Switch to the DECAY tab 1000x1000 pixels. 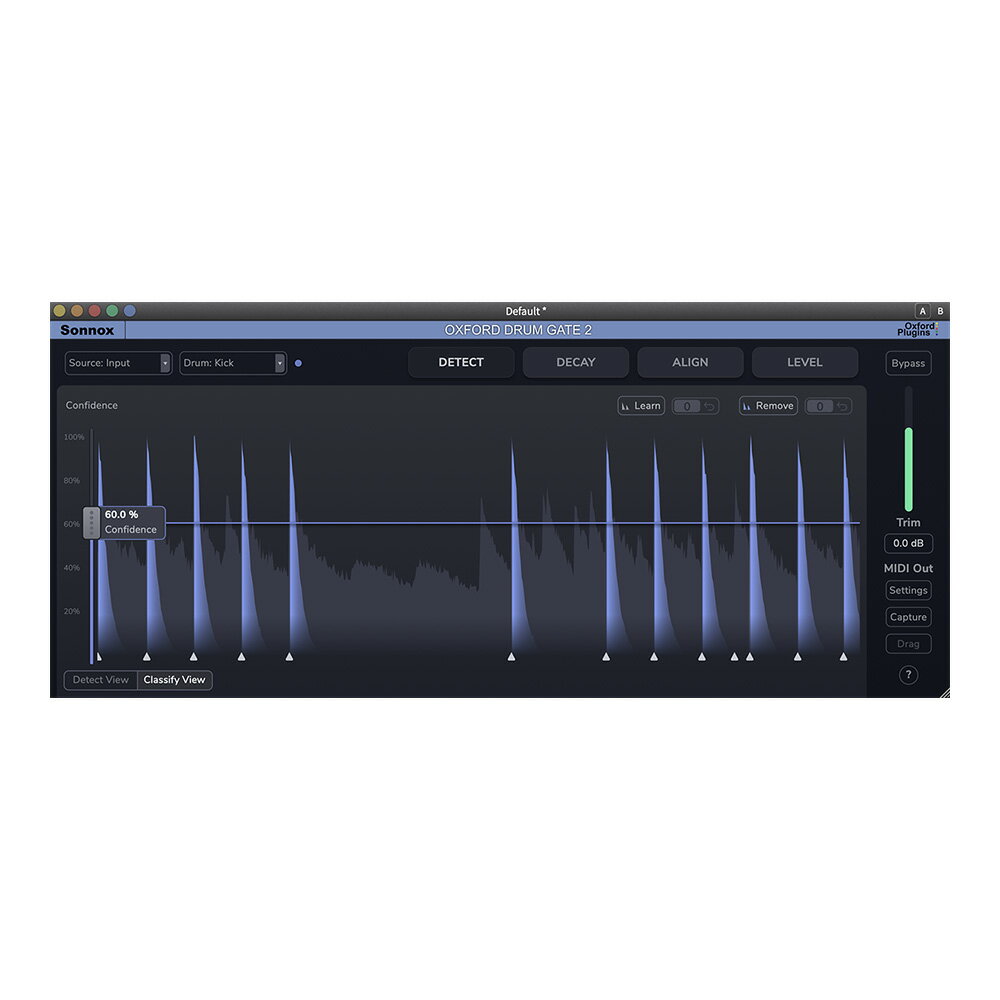tap(576, 362)
